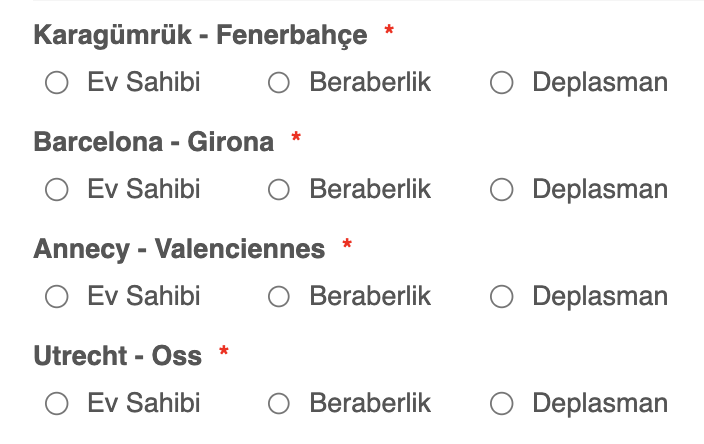This screenshot has width=704, height=444.
Task: Click the required asterisk beside Utrecht - Oss
Action: pyautogui.click(x=224, y=350)
